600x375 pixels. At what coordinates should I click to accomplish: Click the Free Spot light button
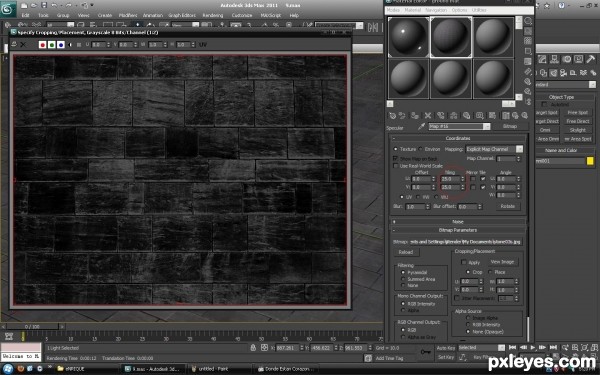[578, 112]
